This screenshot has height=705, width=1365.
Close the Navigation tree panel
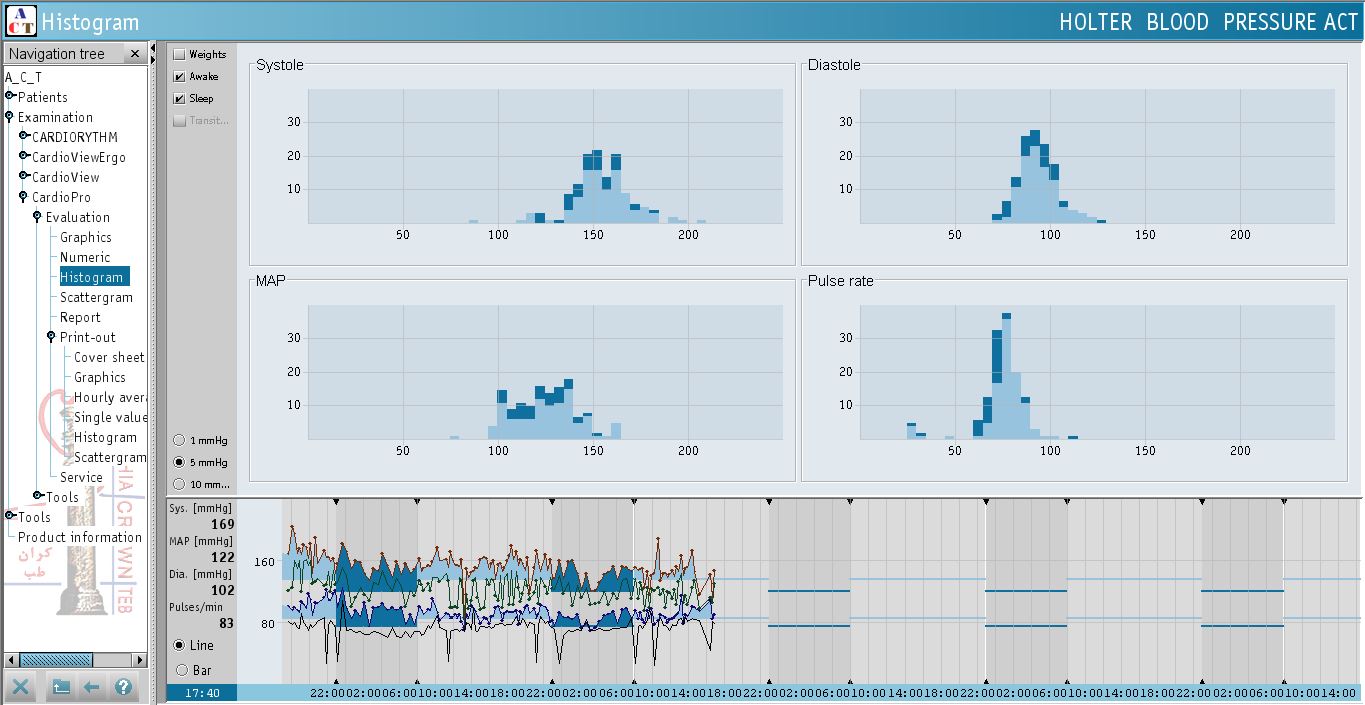point(133,54)
